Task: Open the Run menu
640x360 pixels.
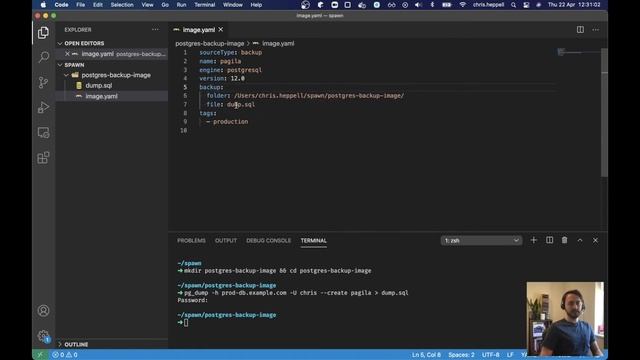Action: point(181,5)
